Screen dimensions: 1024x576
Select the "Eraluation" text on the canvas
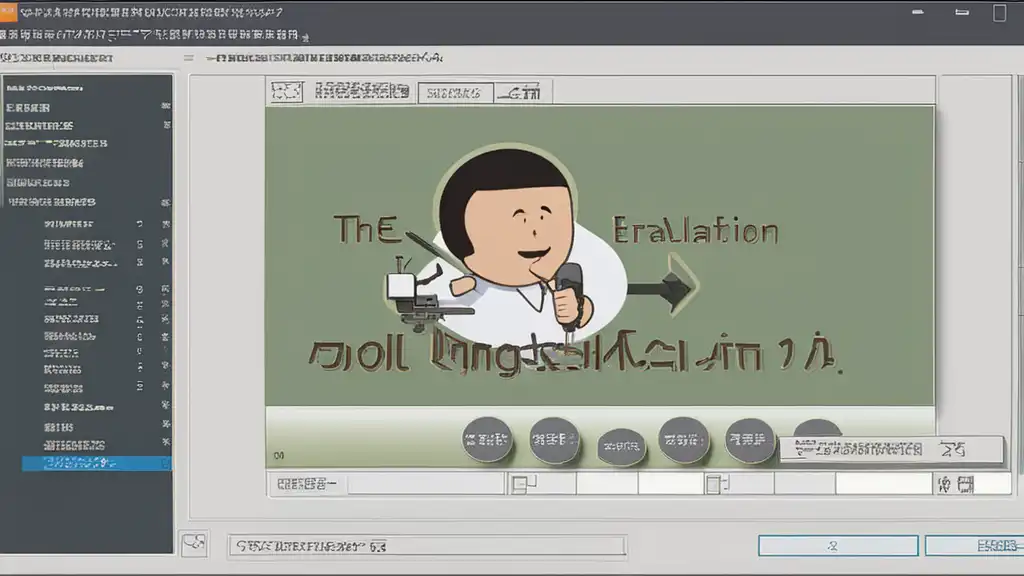click(x=696, y=231)
